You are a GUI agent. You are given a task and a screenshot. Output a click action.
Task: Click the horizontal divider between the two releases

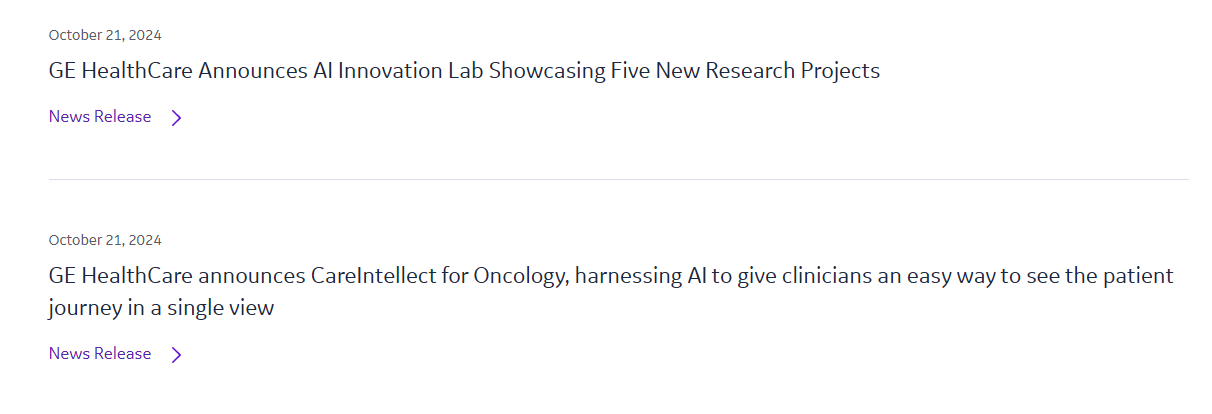618,180
